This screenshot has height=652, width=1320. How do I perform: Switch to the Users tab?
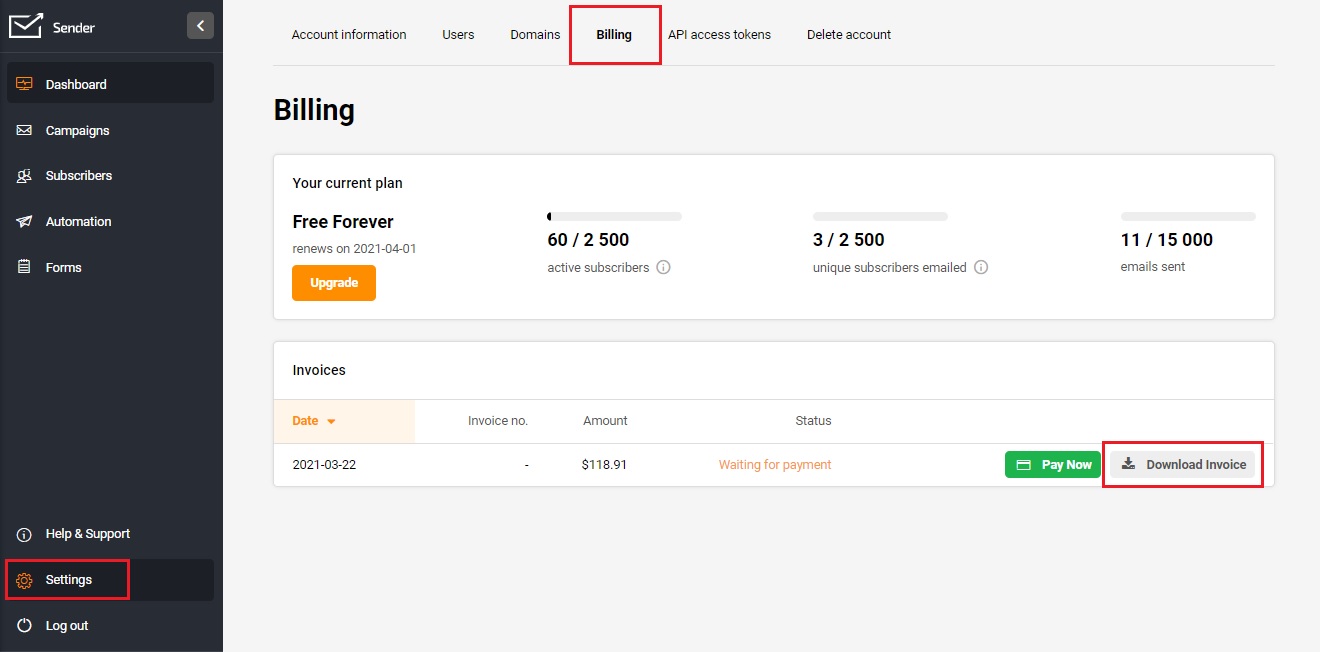(x=458, y=34)
